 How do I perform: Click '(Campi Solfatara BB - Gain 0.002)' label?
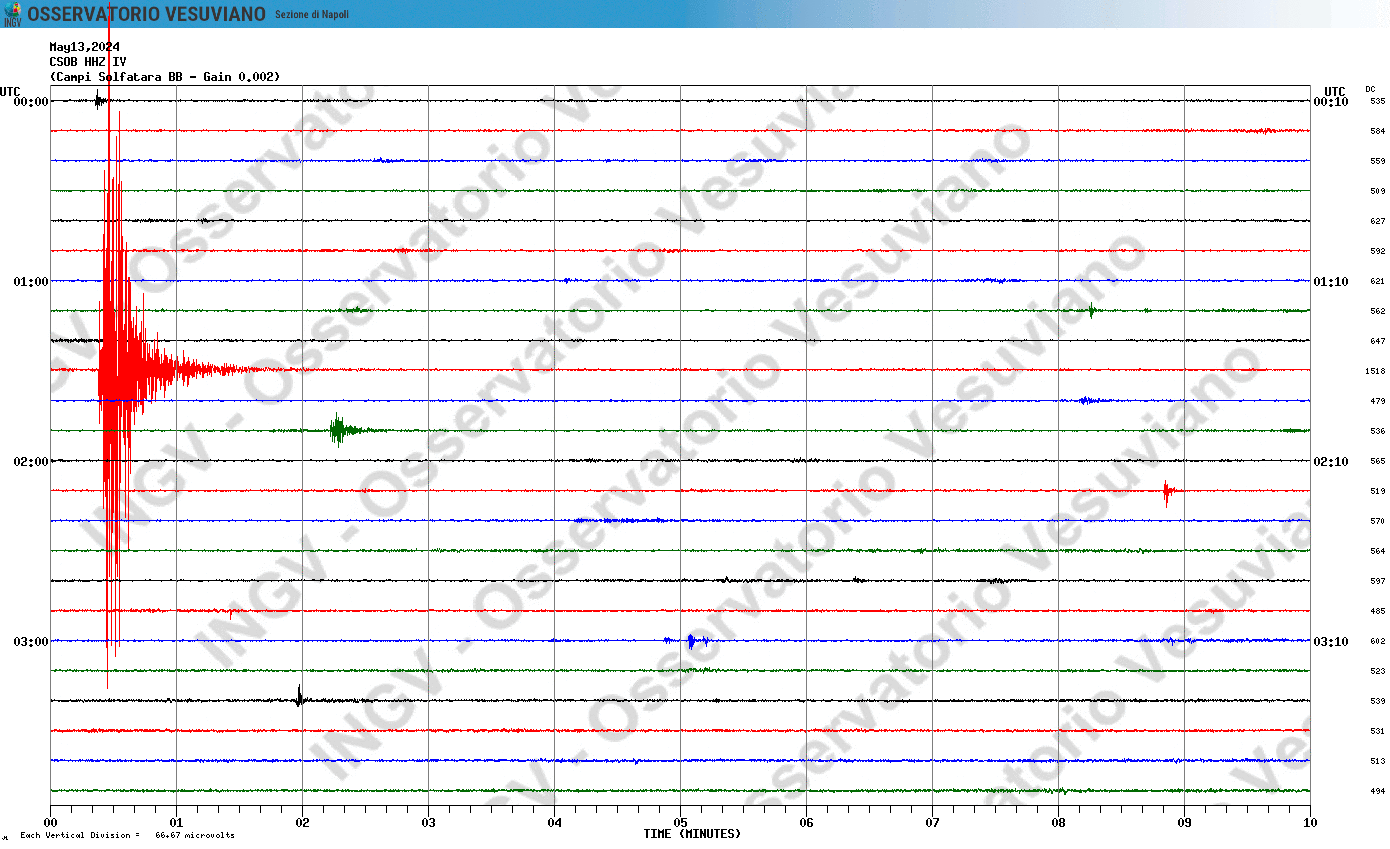coord(165,77)
